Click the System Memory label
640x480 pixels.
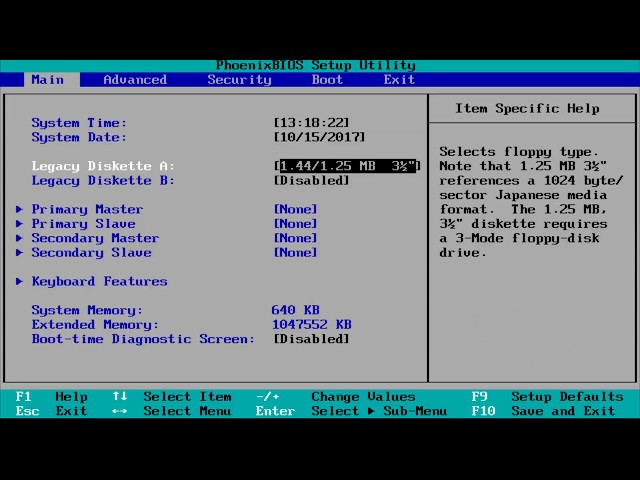tap(87, 310)
